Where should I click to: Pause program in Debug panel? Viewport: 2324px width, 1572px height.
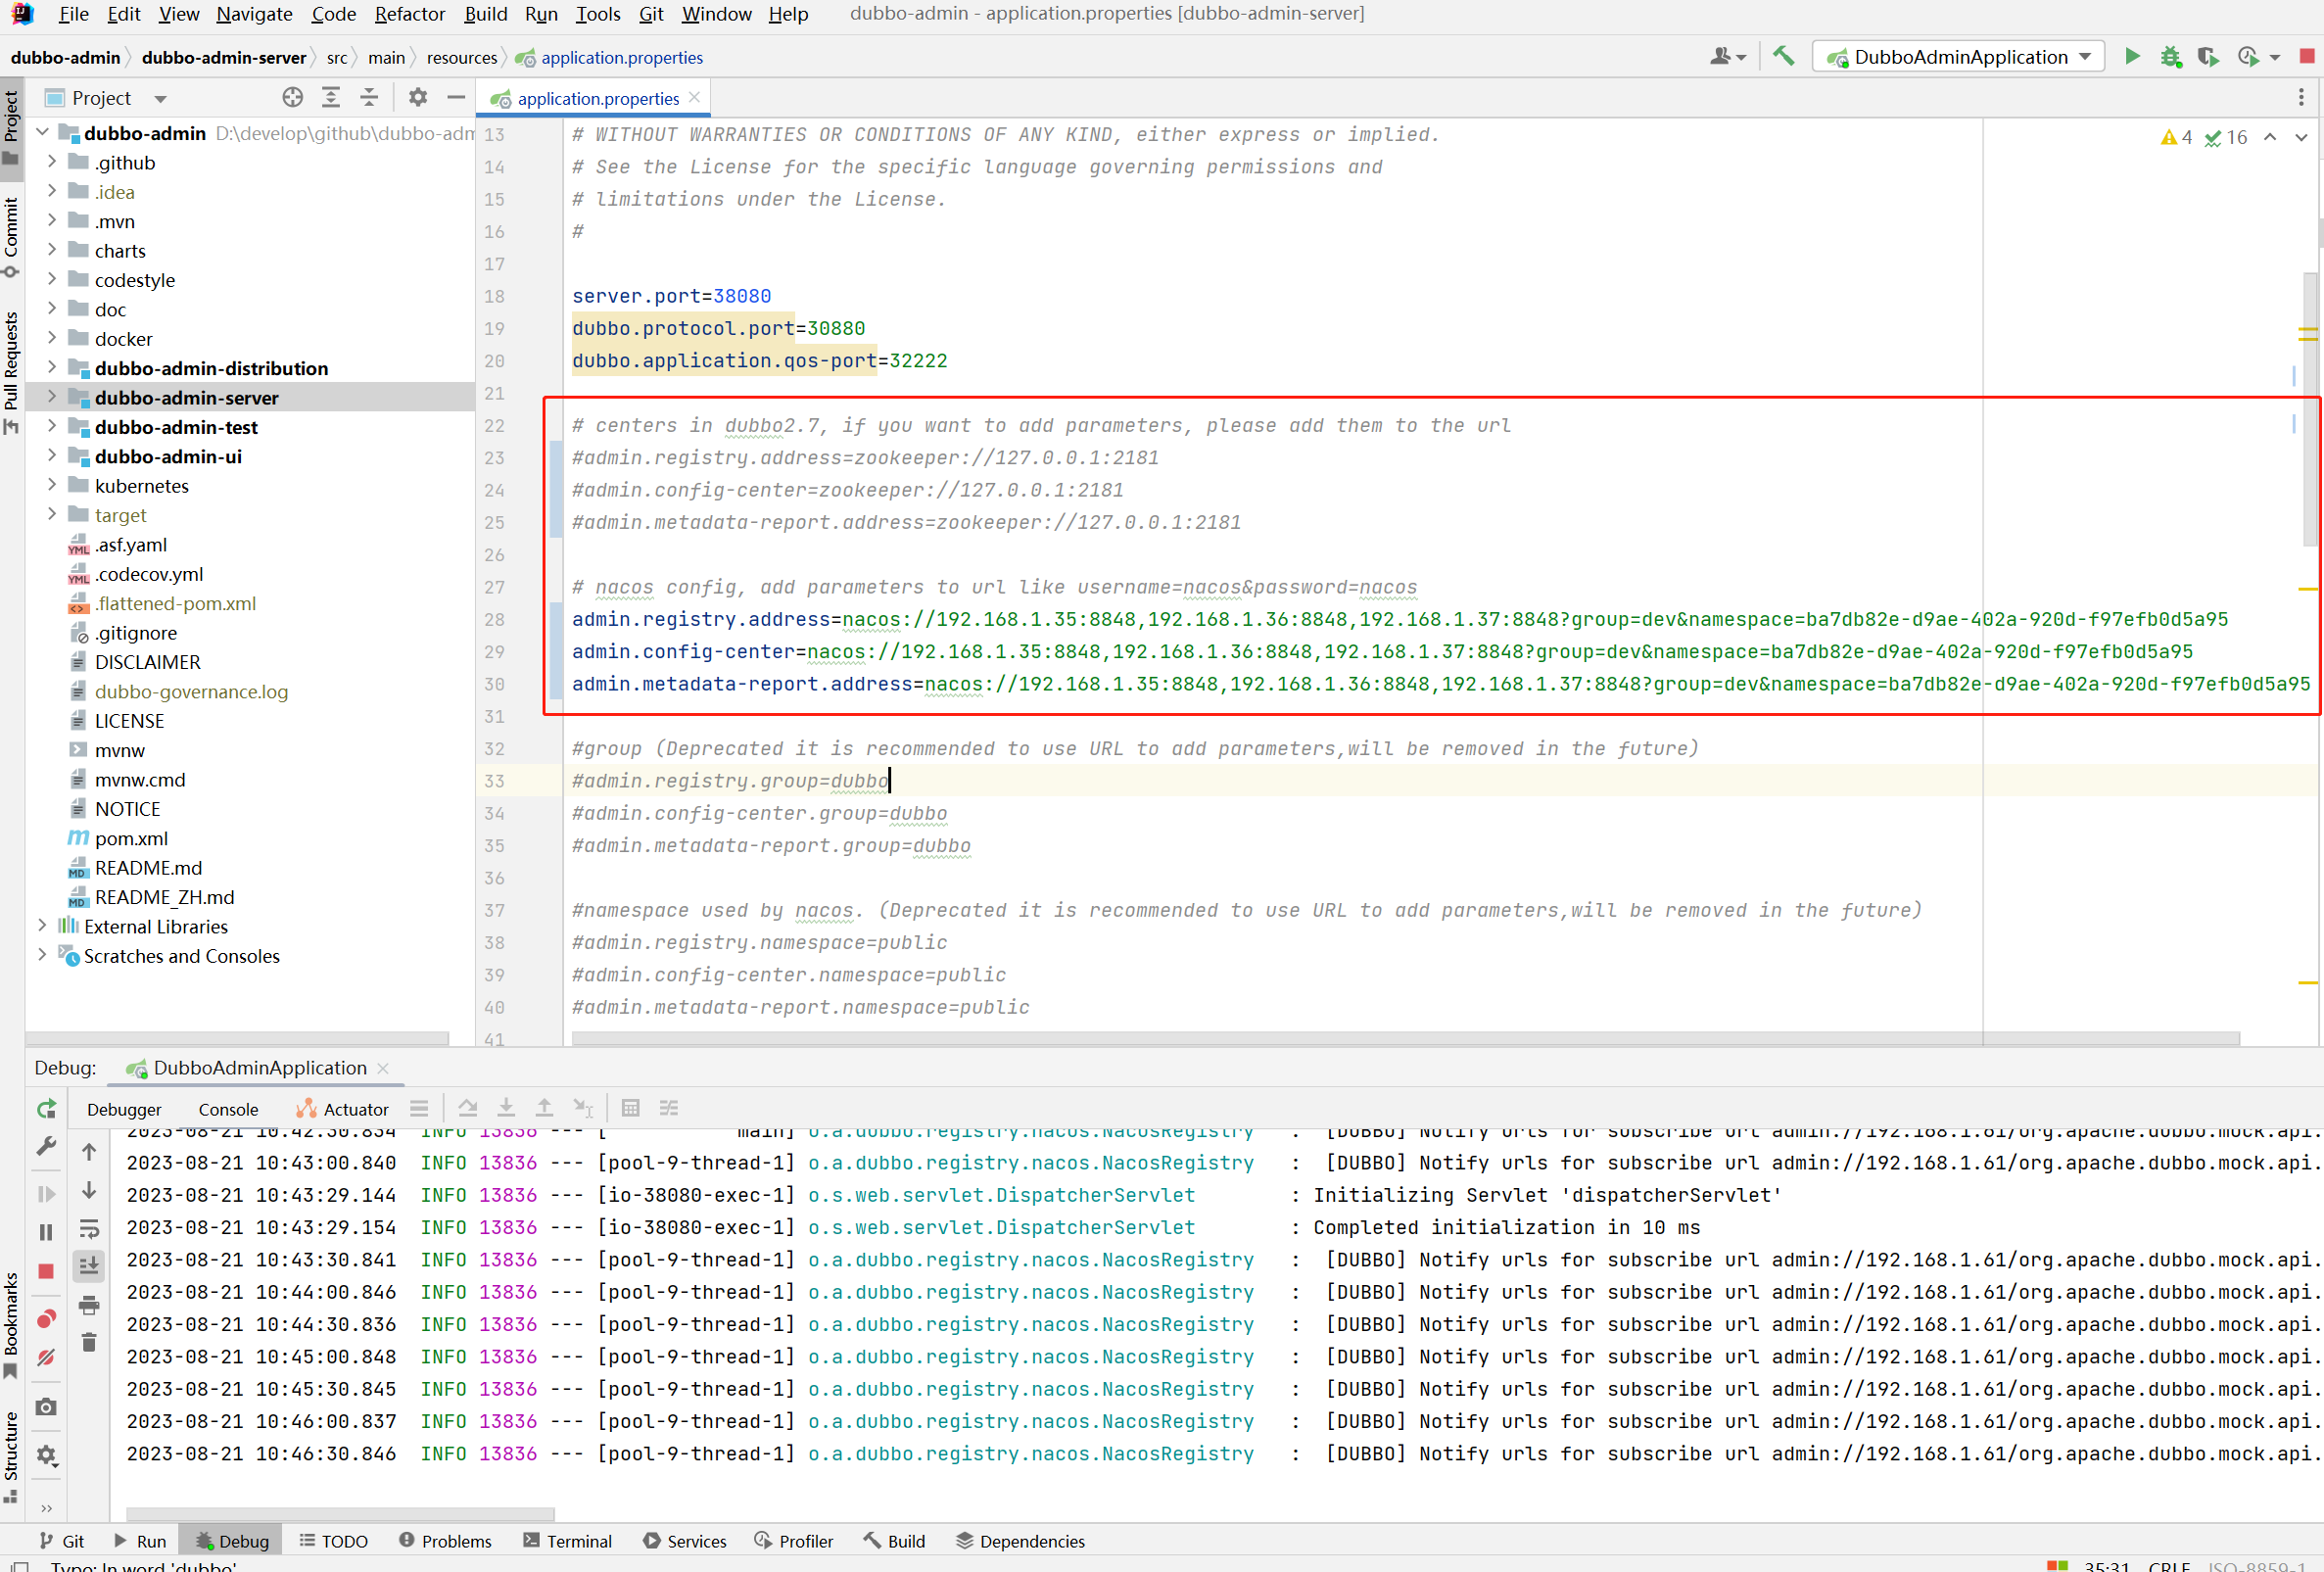tap(46, 1232)
